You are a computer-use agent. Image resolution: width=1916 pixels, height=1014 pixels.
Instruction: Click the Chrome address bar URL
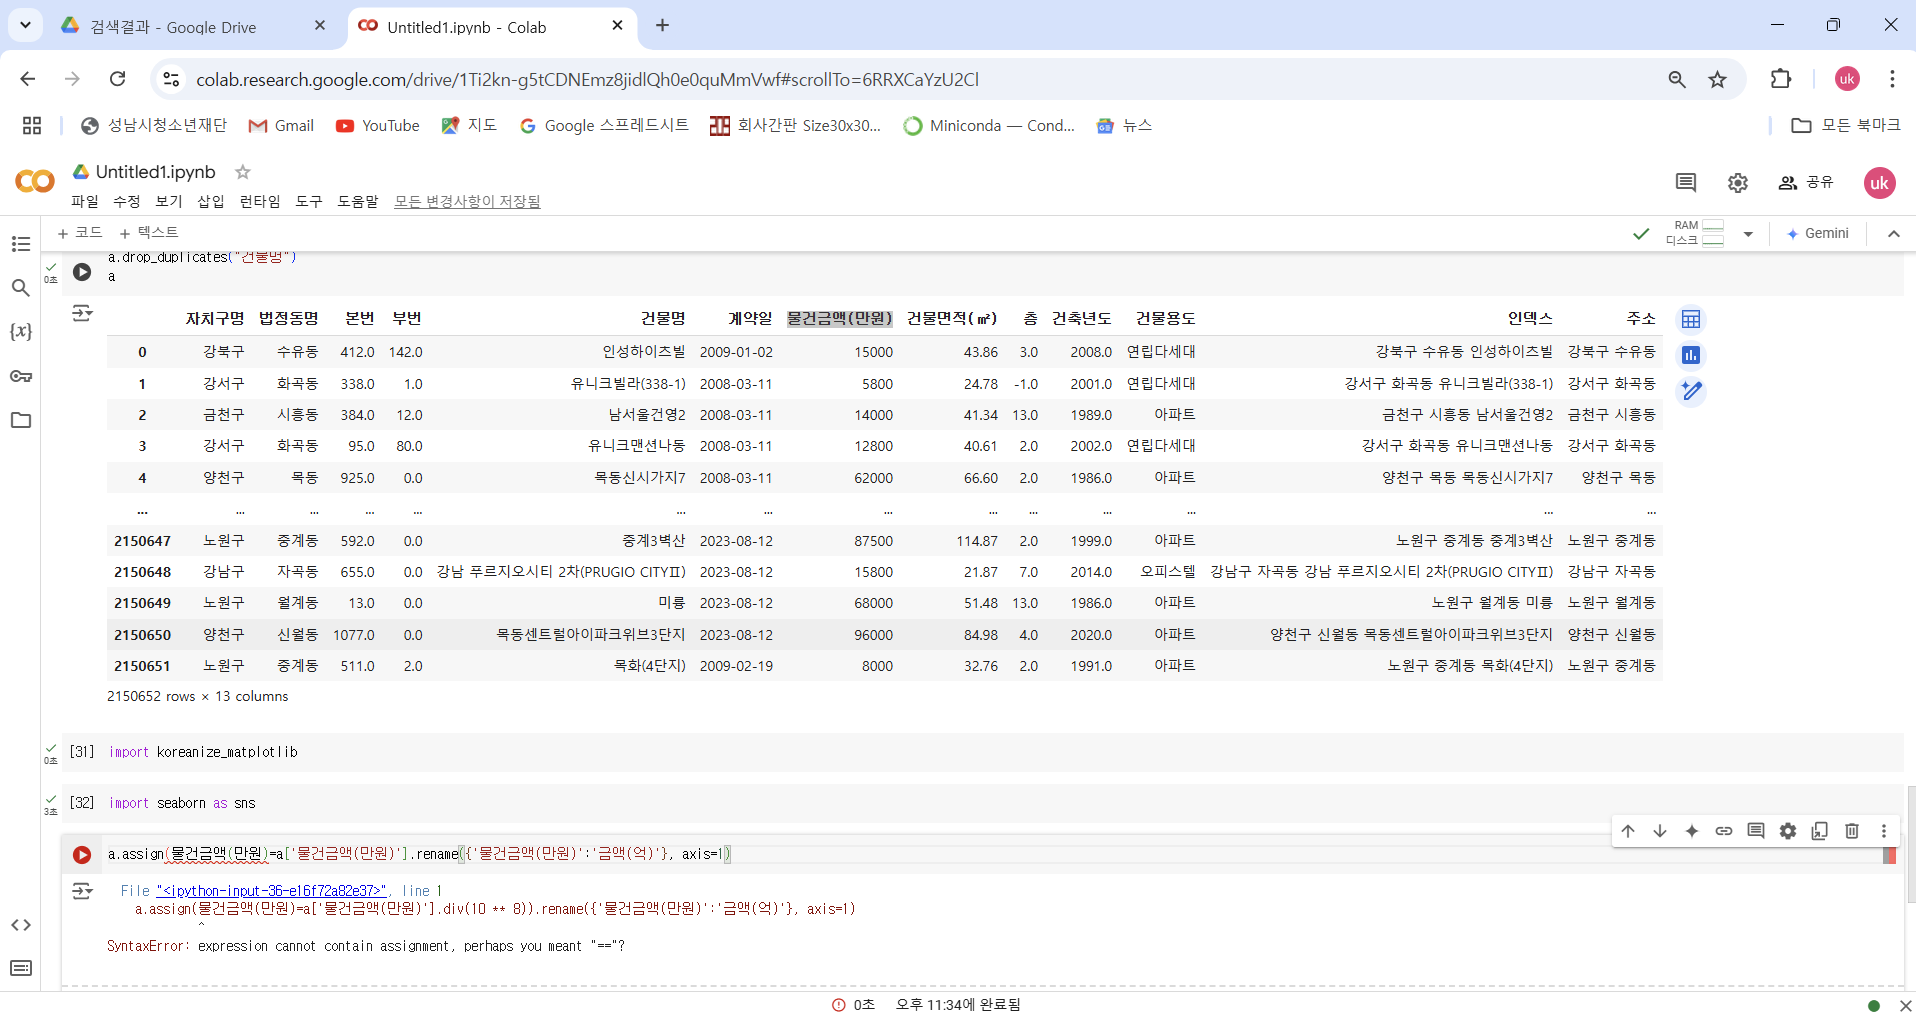587,79
